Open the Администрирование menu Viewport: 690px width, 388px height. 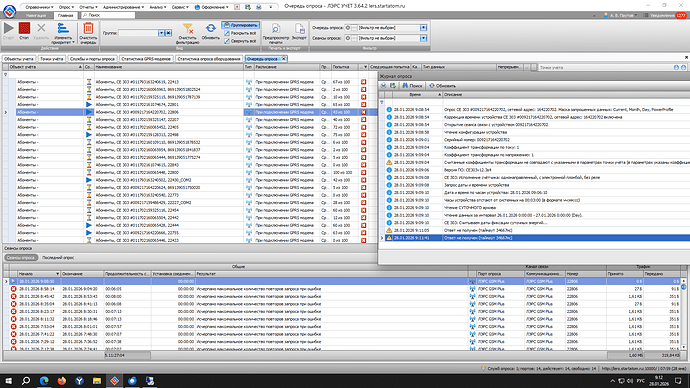[123, 7]
